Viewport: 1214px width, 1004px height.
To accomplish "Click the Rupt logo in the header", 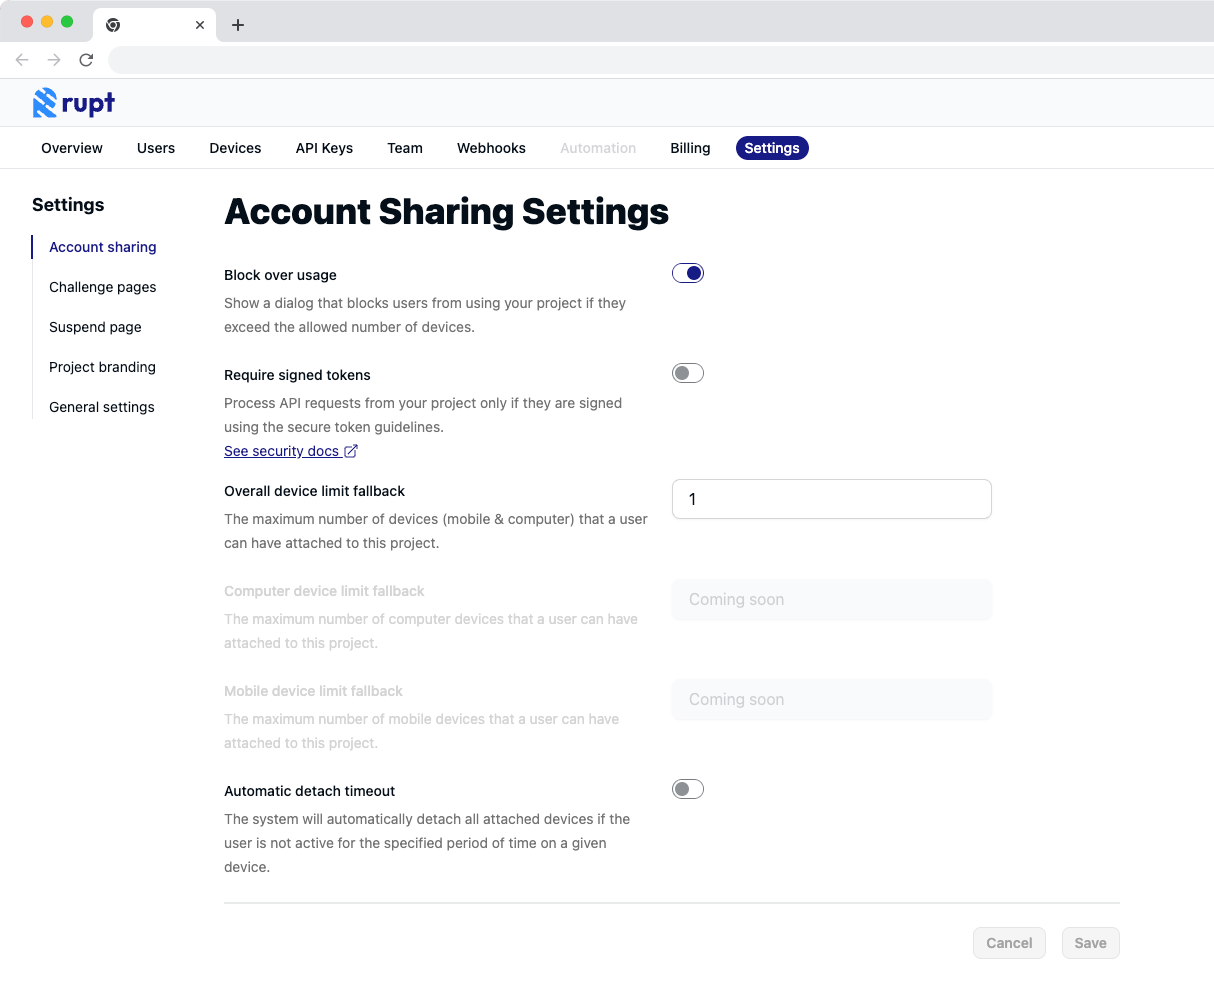I will coord(73,103).
